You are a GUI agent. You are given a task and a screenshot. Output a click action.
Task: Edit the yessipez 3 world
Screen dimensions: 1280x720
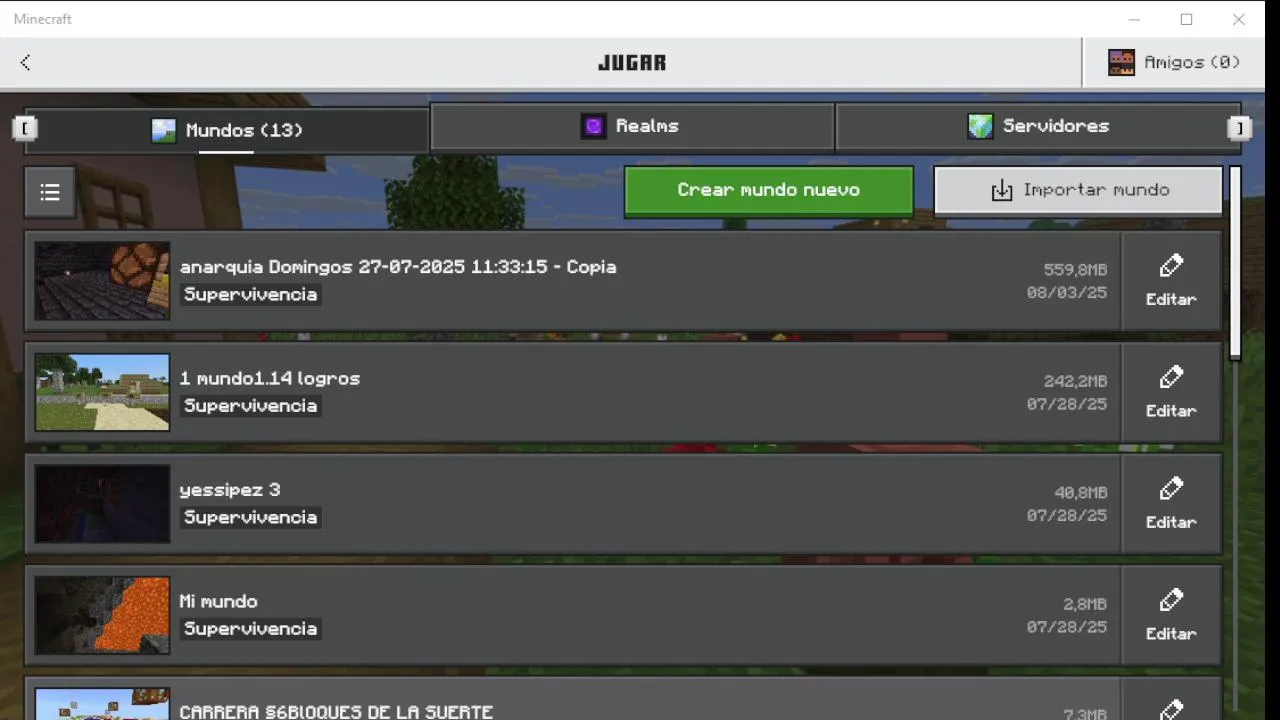coord(1171,504)
